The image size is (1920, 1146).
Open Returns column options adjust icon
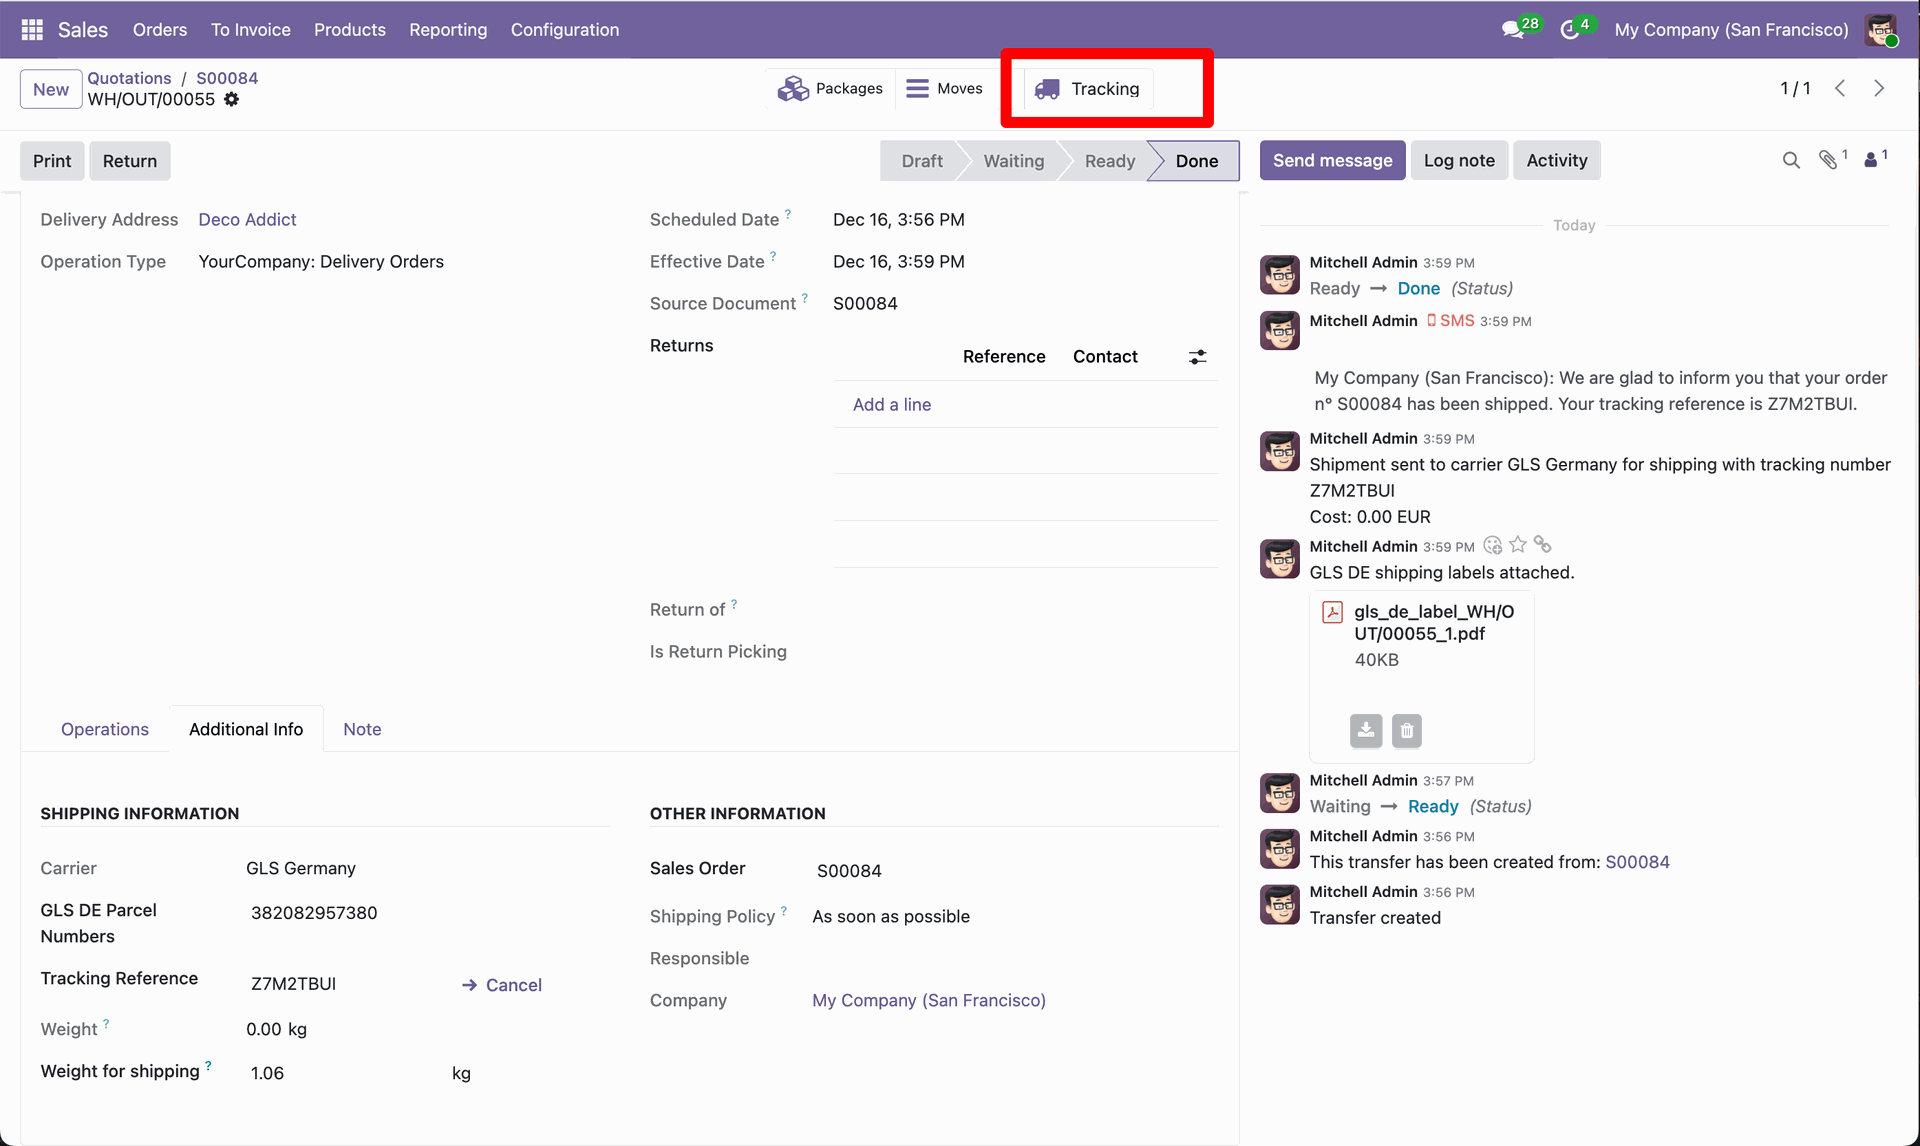coord(1197,357)
